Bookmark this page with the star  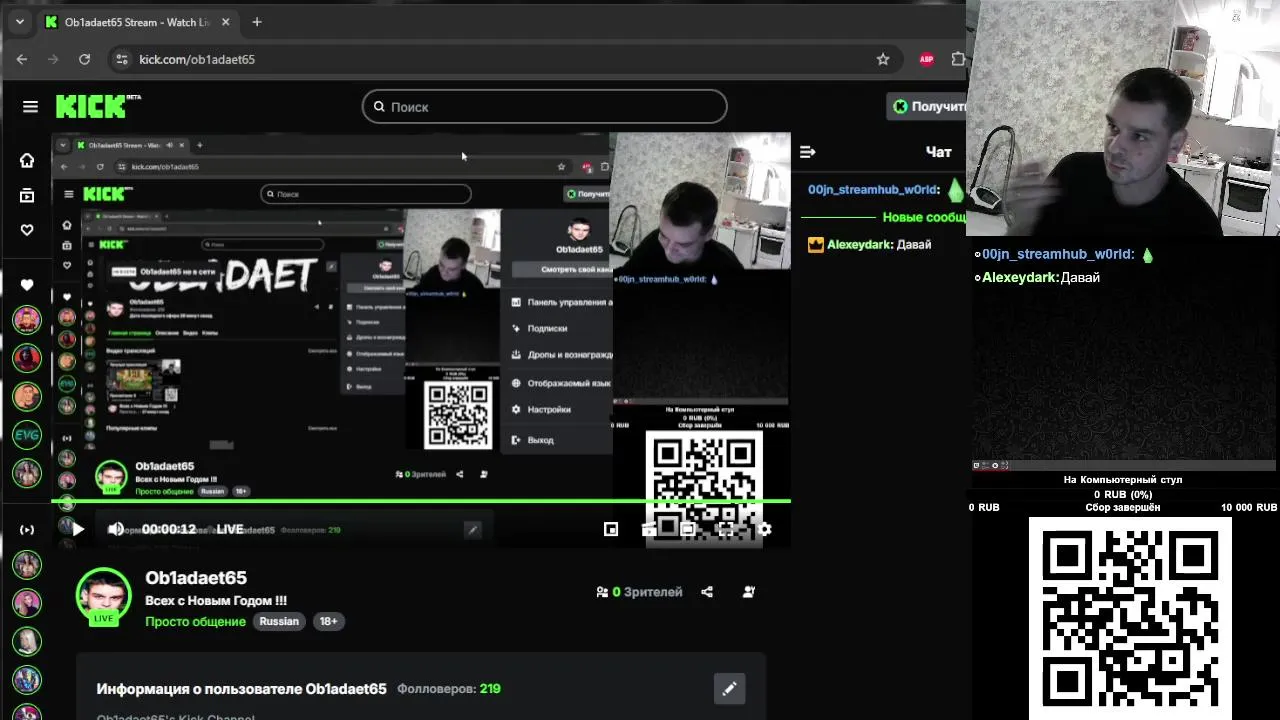point(883,59)
